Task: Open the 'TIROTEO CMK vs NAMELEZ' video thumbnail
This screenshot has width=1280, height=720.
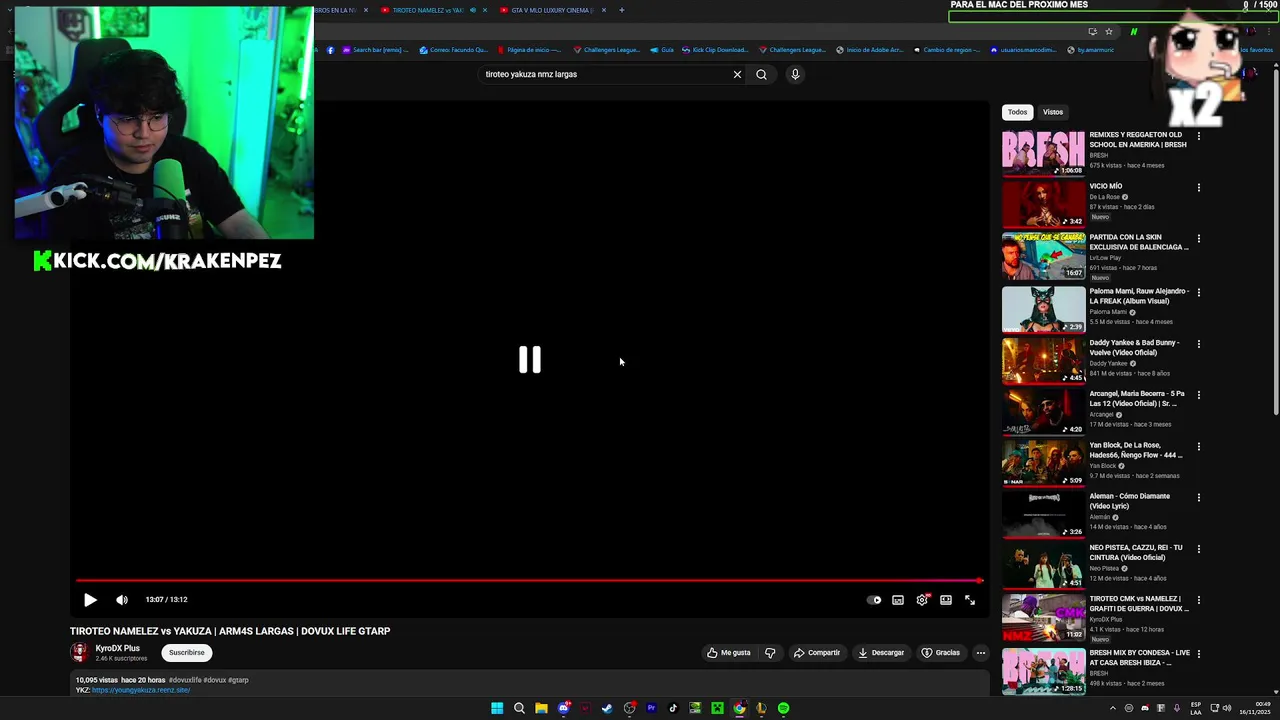Action: 1043,617
